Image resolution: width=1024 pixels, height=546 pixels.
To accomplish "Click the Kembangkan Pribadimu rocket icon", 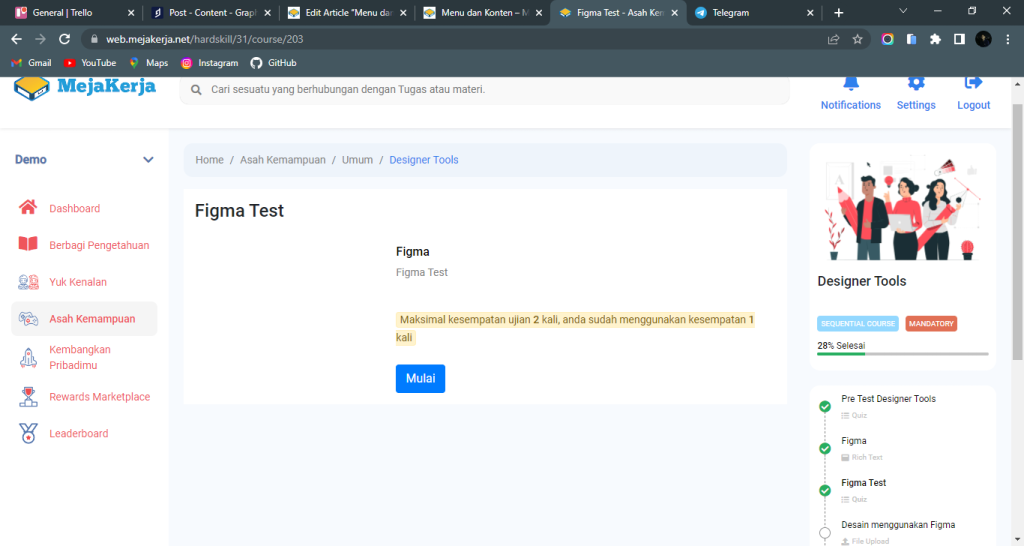I will [28, 357].
